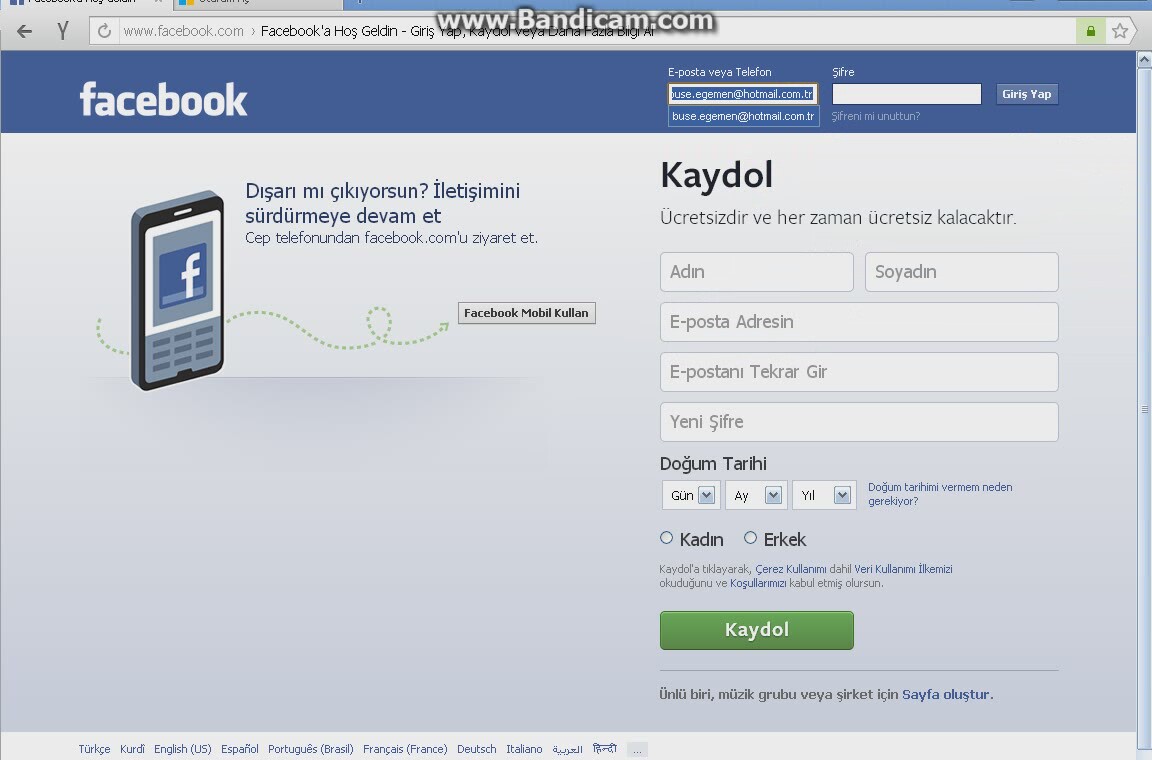
Task: Click the green padlock security icon
Action: (1090, 31)
